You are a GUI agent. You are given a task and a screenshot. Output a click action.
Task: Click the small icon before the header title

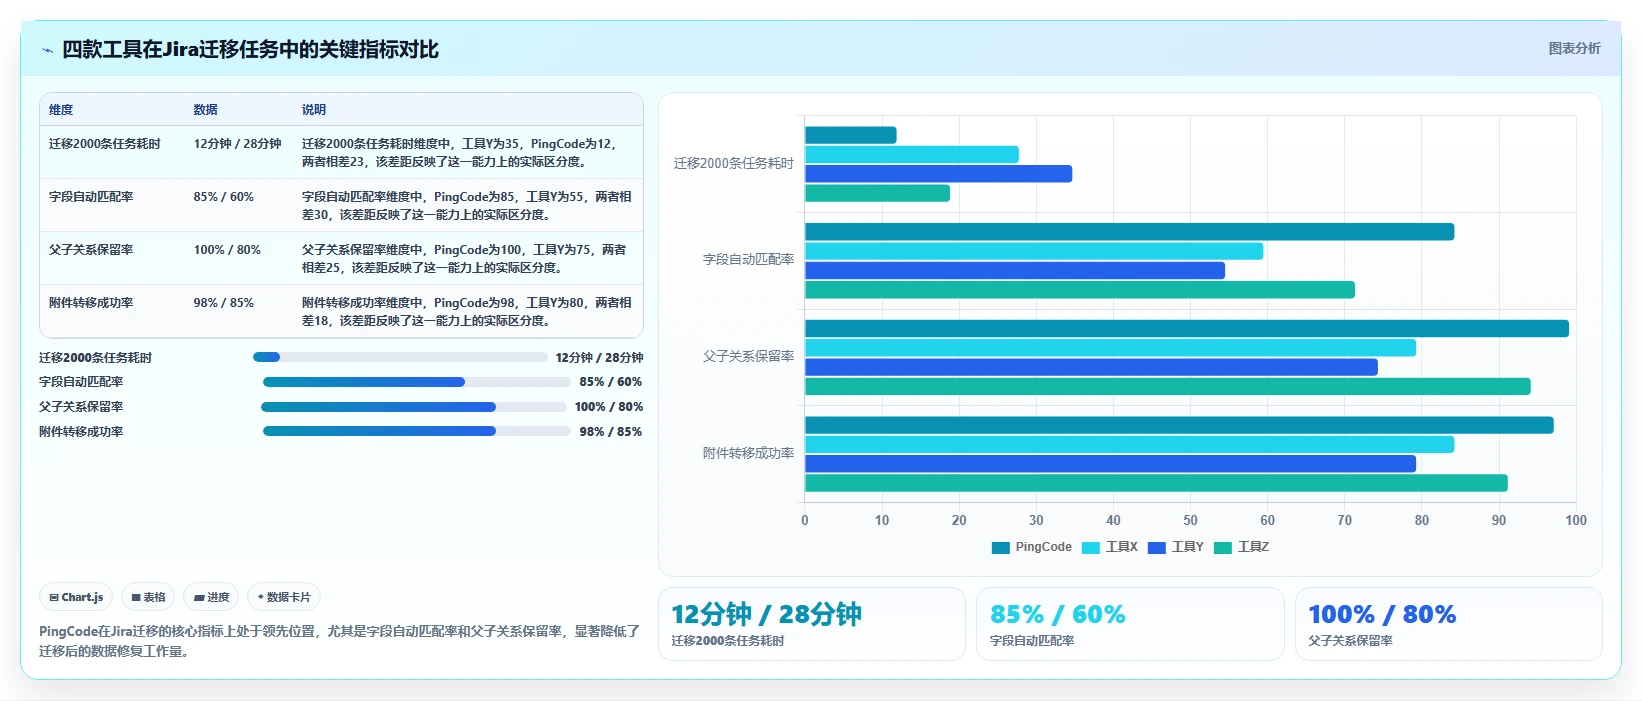coord(47,50)
